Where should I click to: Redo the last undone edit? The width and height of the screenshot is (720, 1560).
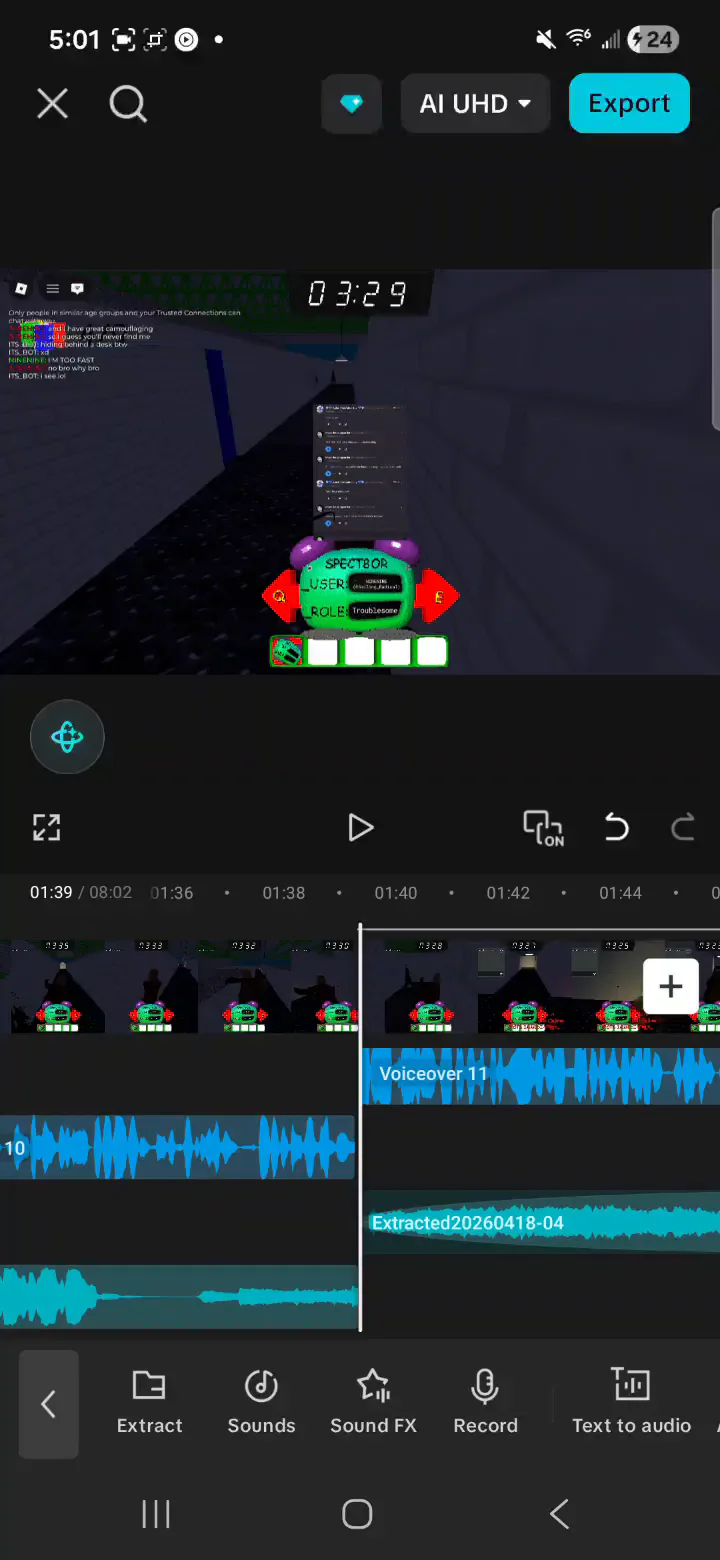pos(683,828)
